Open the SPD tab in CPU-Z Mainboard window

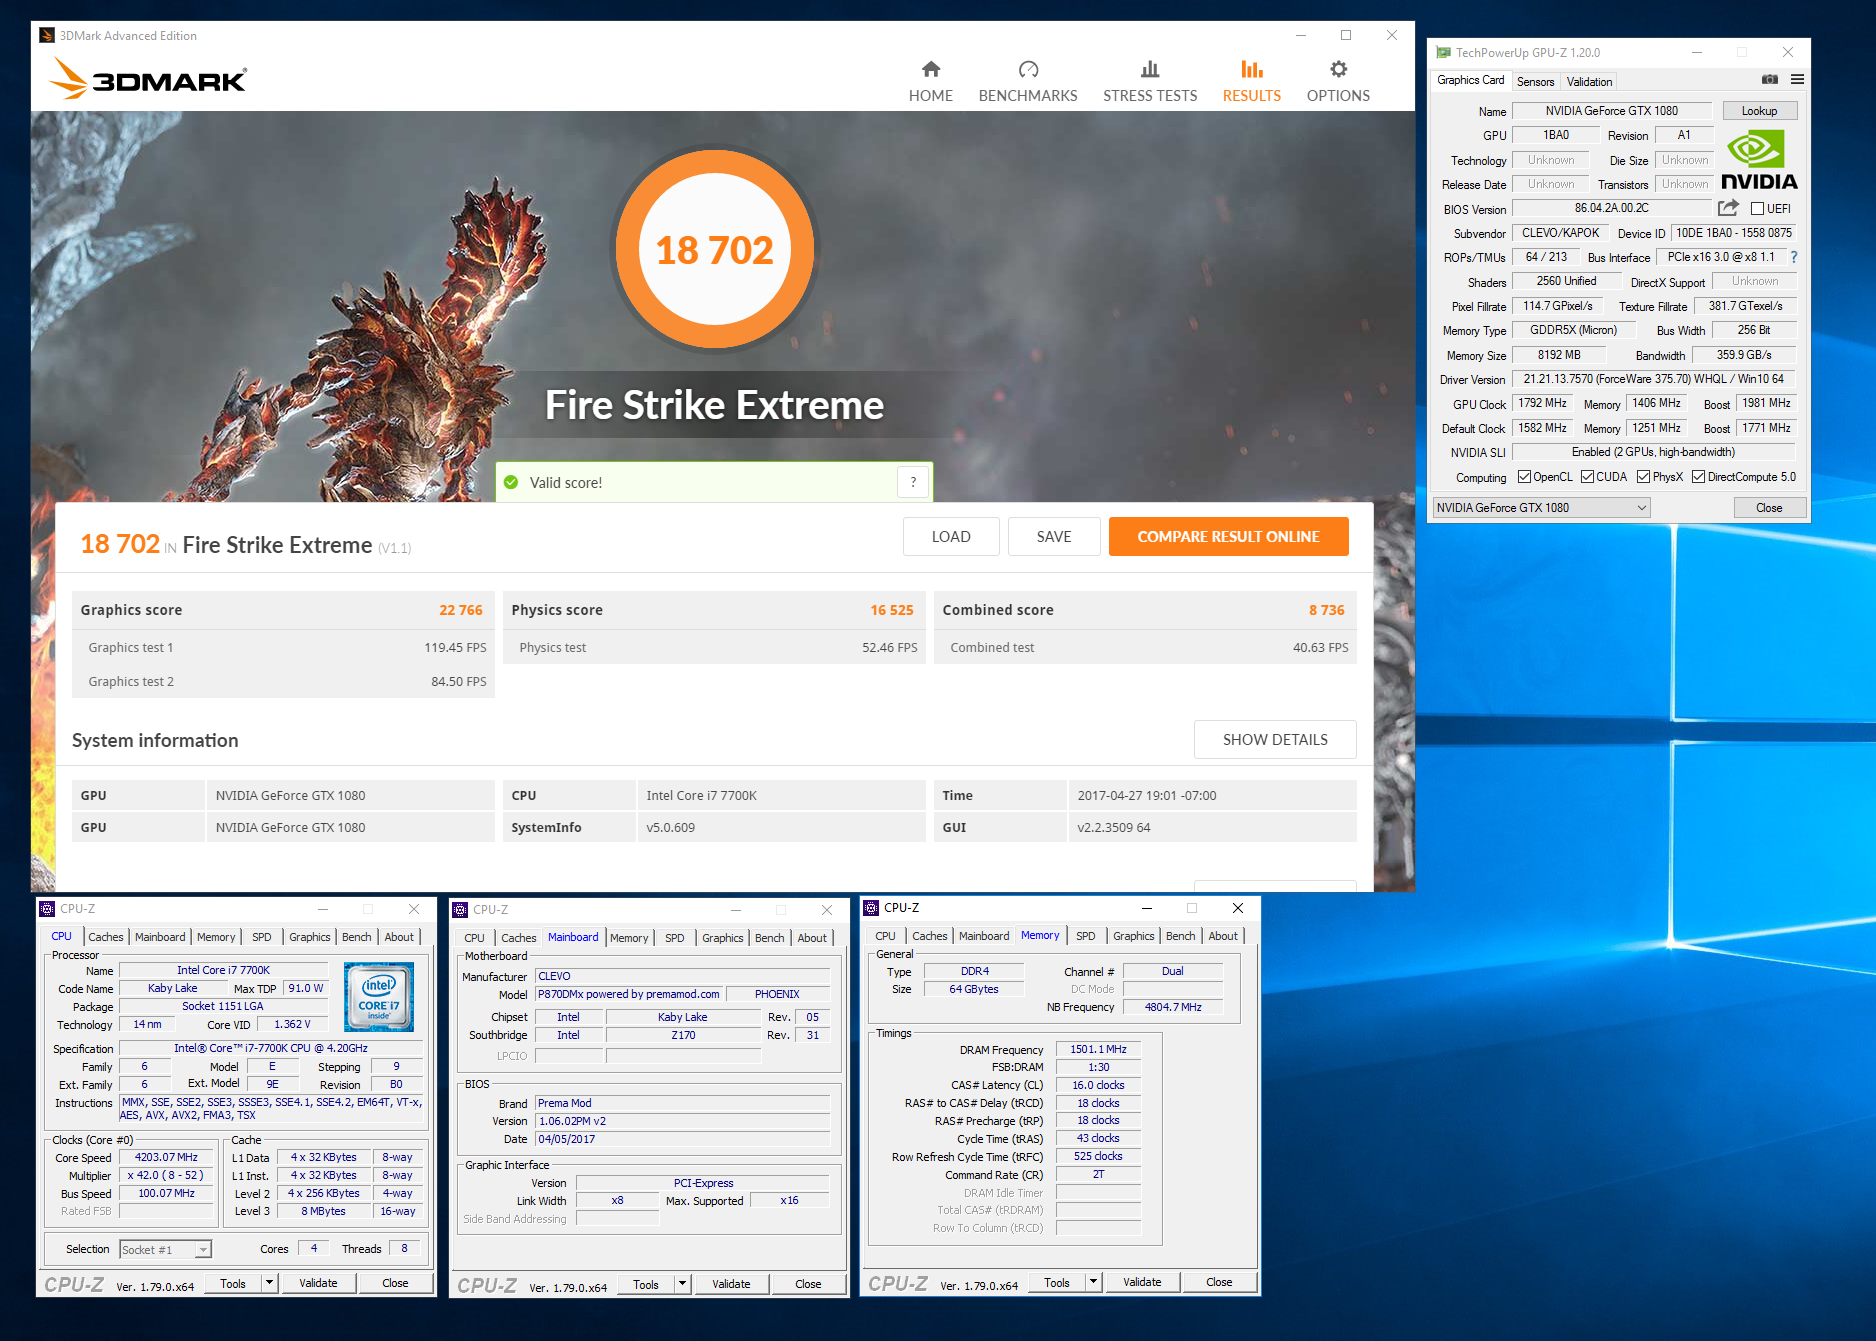tap(675, 938)
